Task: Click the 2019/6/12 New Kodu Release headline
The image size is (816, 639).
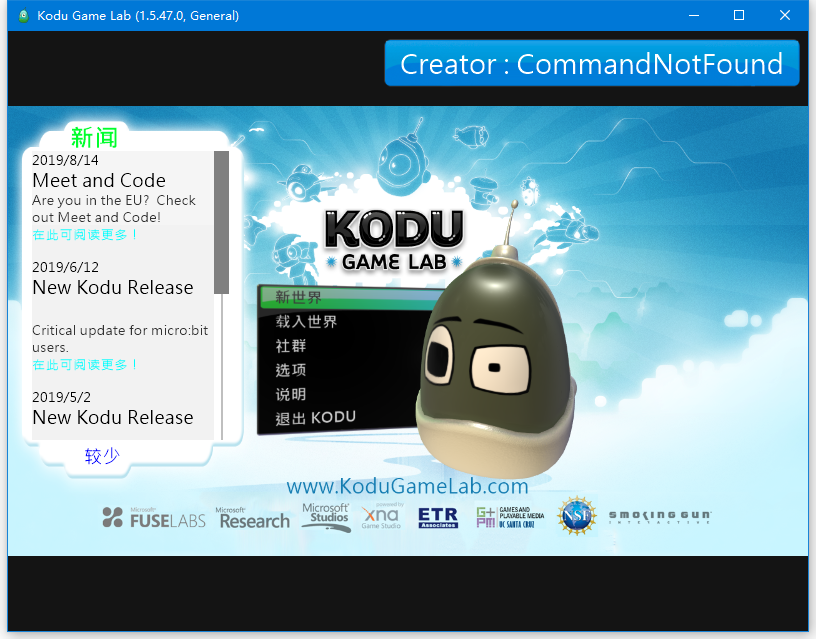Action: point(113,287)
